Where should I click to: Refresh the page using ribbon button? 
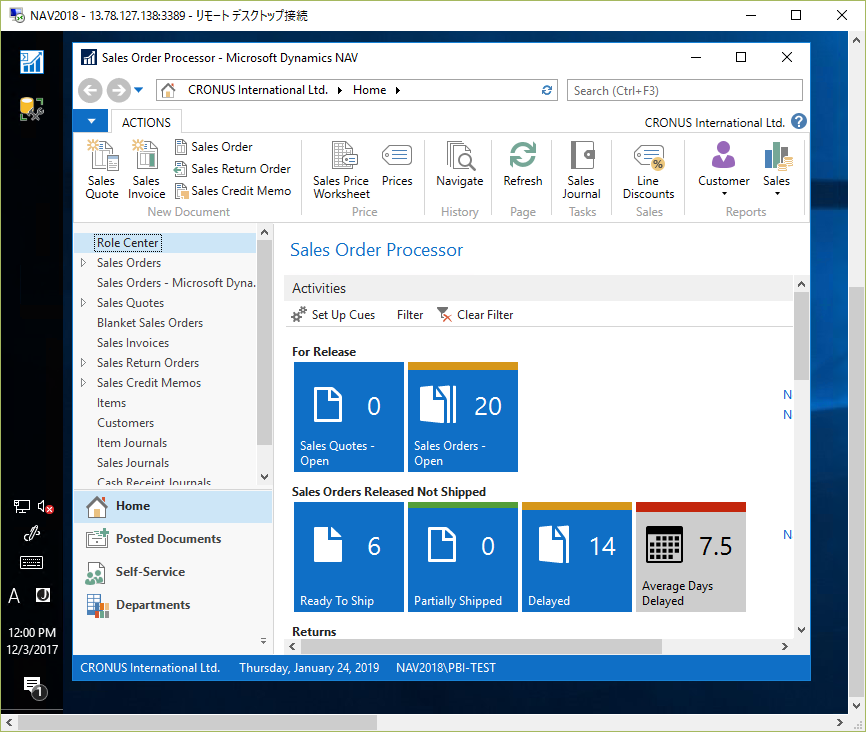pos(522,164)
